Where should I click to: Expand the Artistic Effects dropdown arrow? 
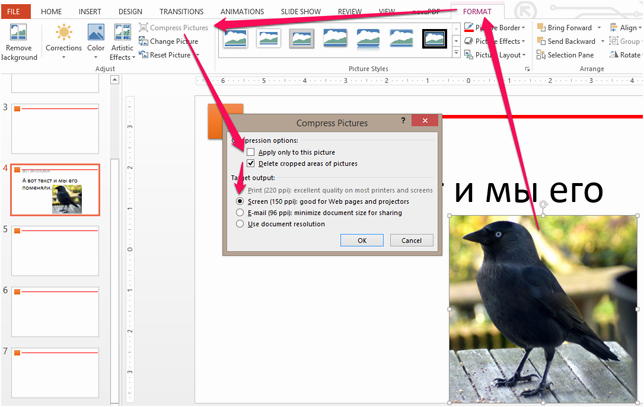(x=133, y=57)
